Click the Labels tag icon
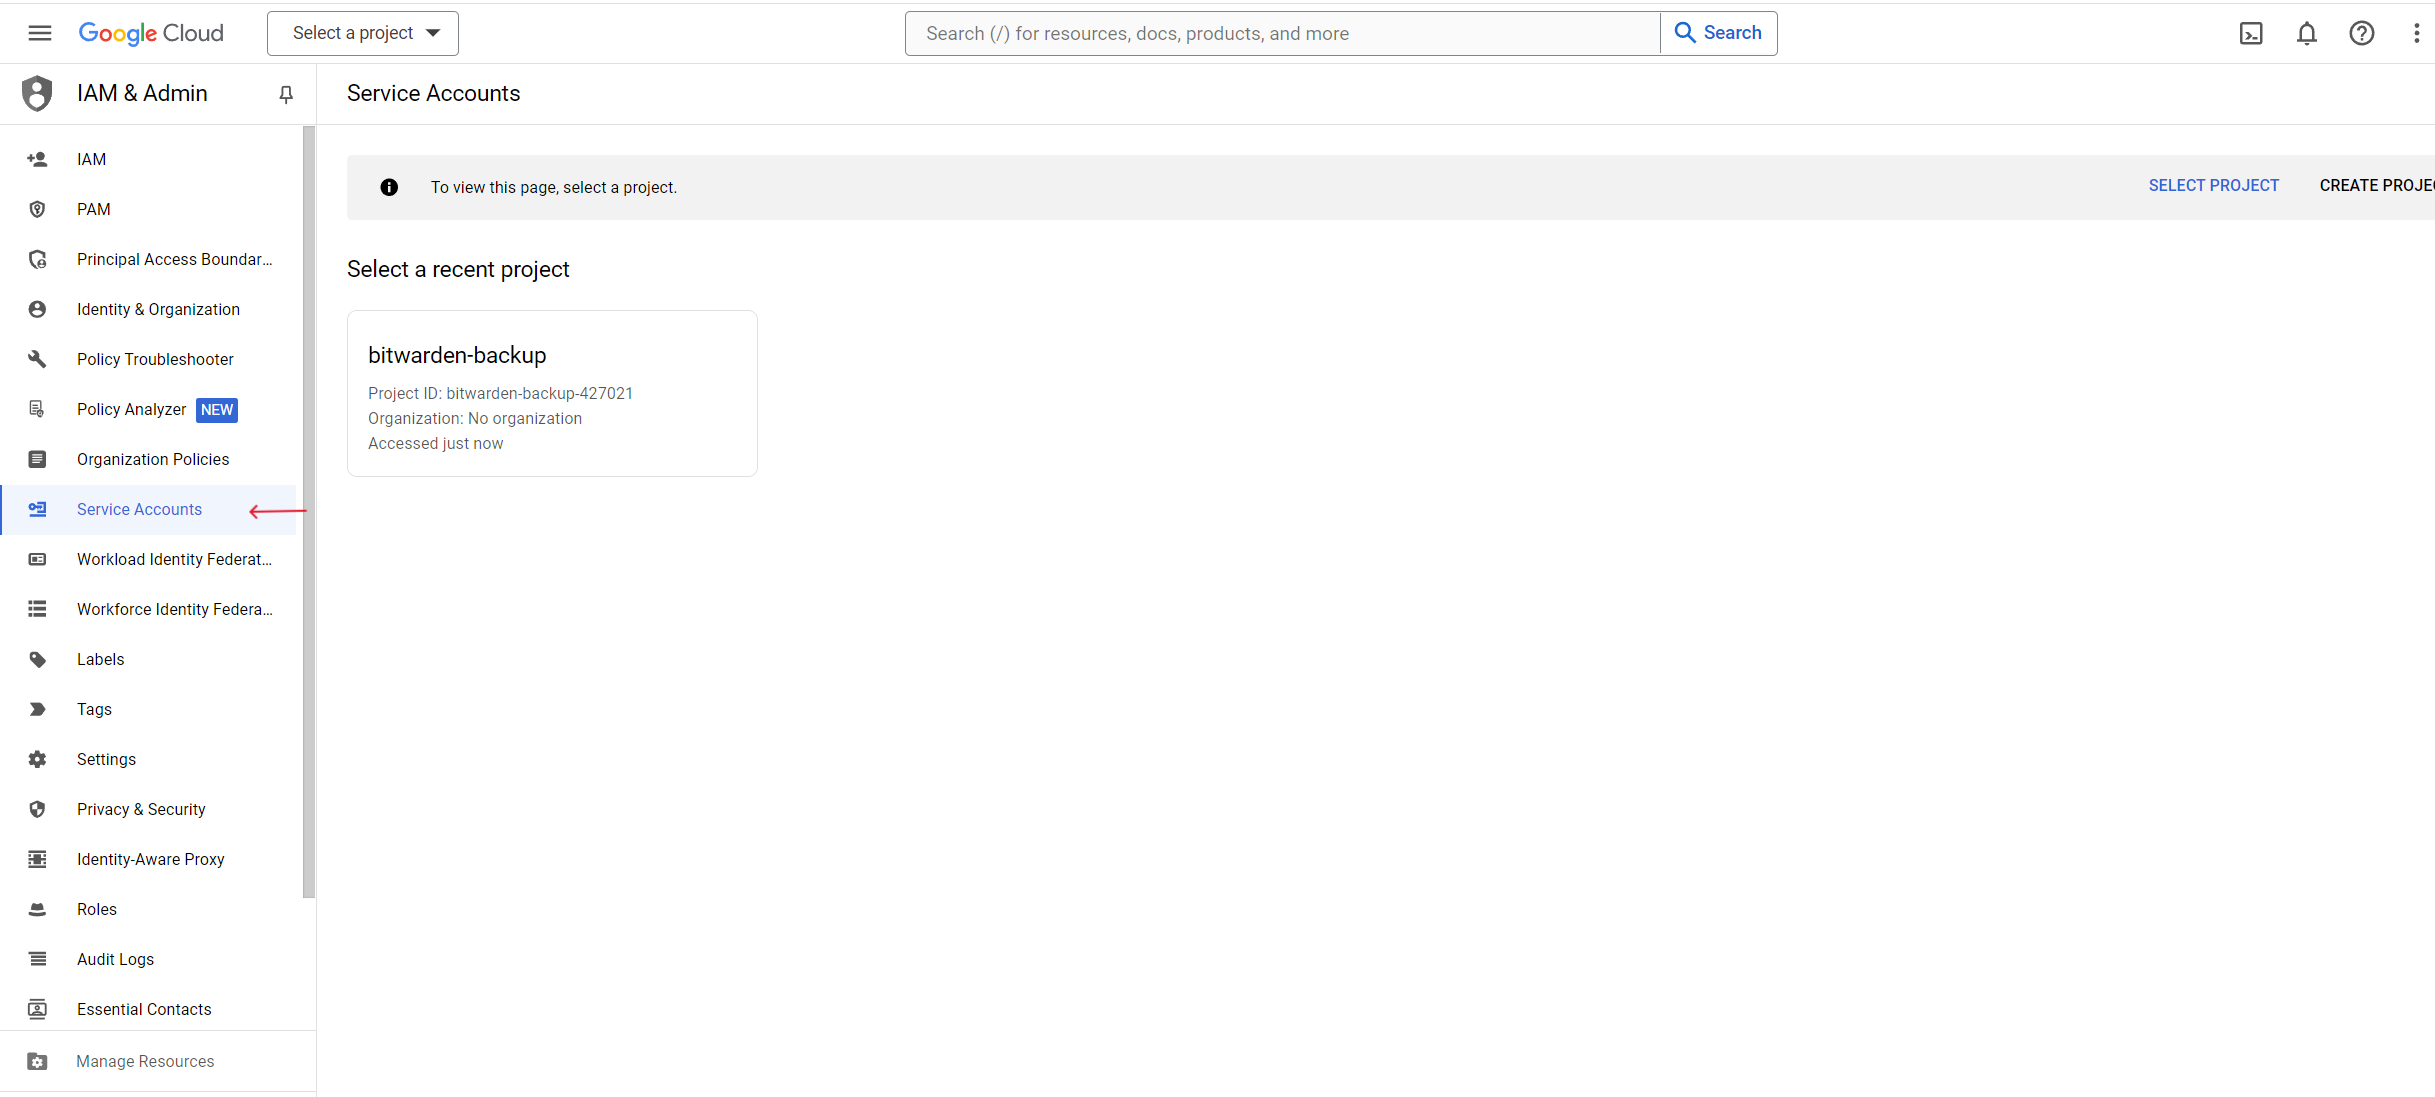 [x=37, y=659]
